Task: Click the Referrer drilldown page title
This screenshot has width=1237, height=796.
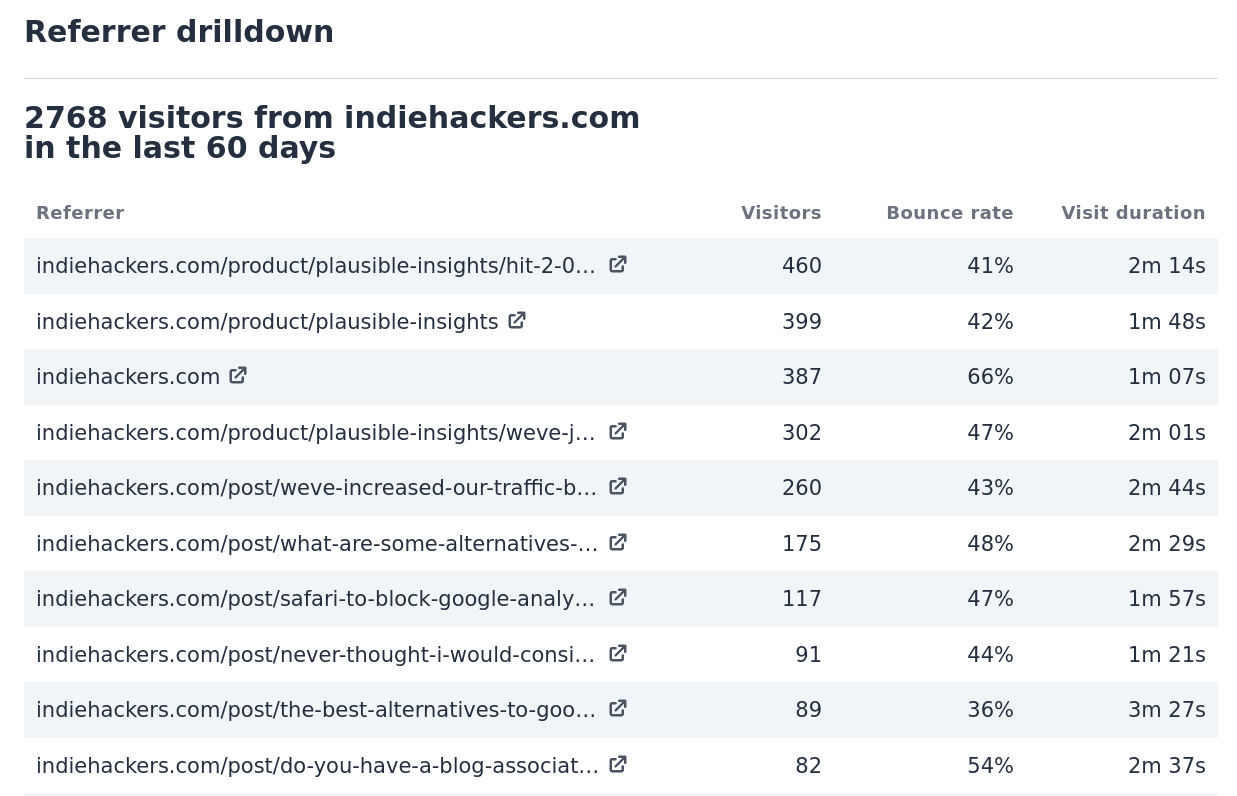Action: (x=178, y=31)
